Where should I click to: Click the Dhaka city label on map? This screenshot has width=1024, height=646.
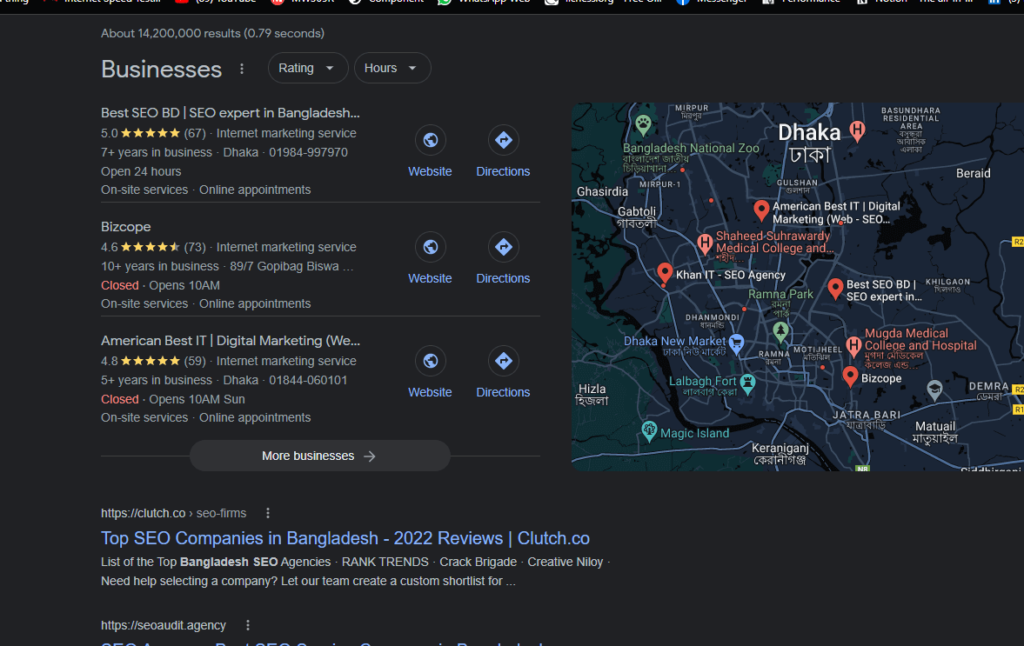809,142
